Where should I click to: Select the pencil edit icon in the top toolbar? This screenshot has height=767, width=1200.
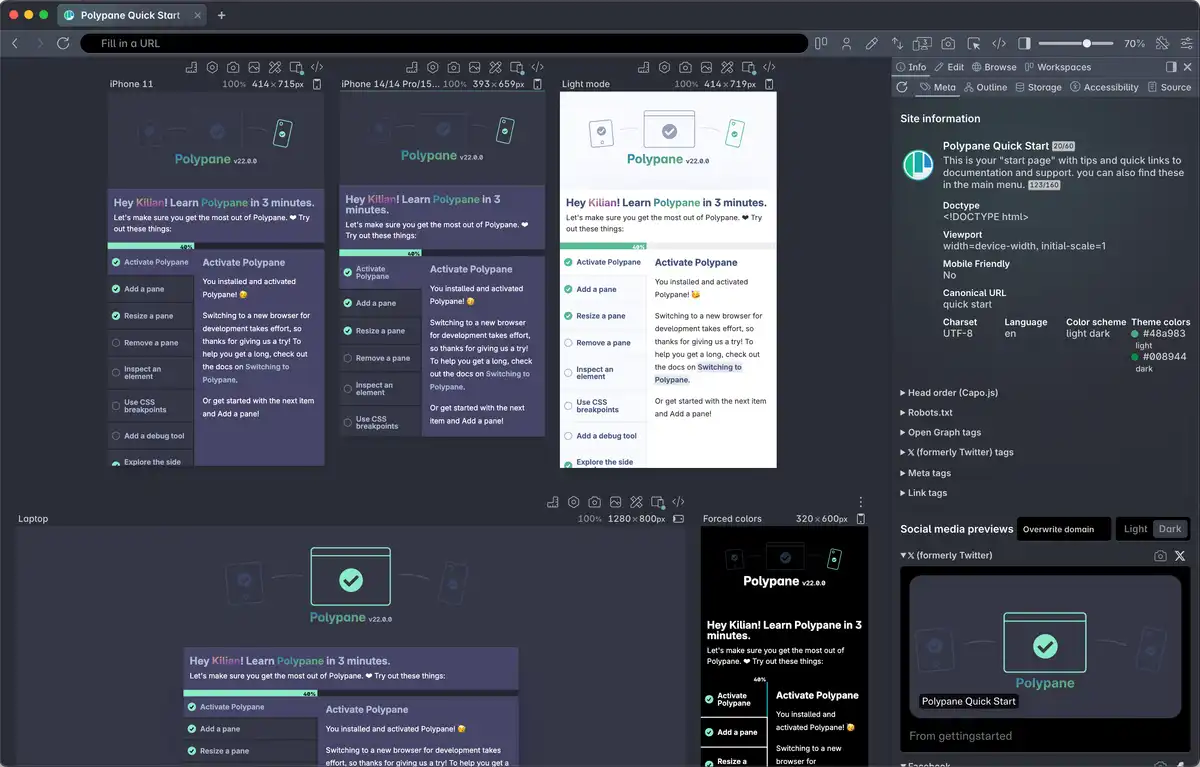[872, 44]
